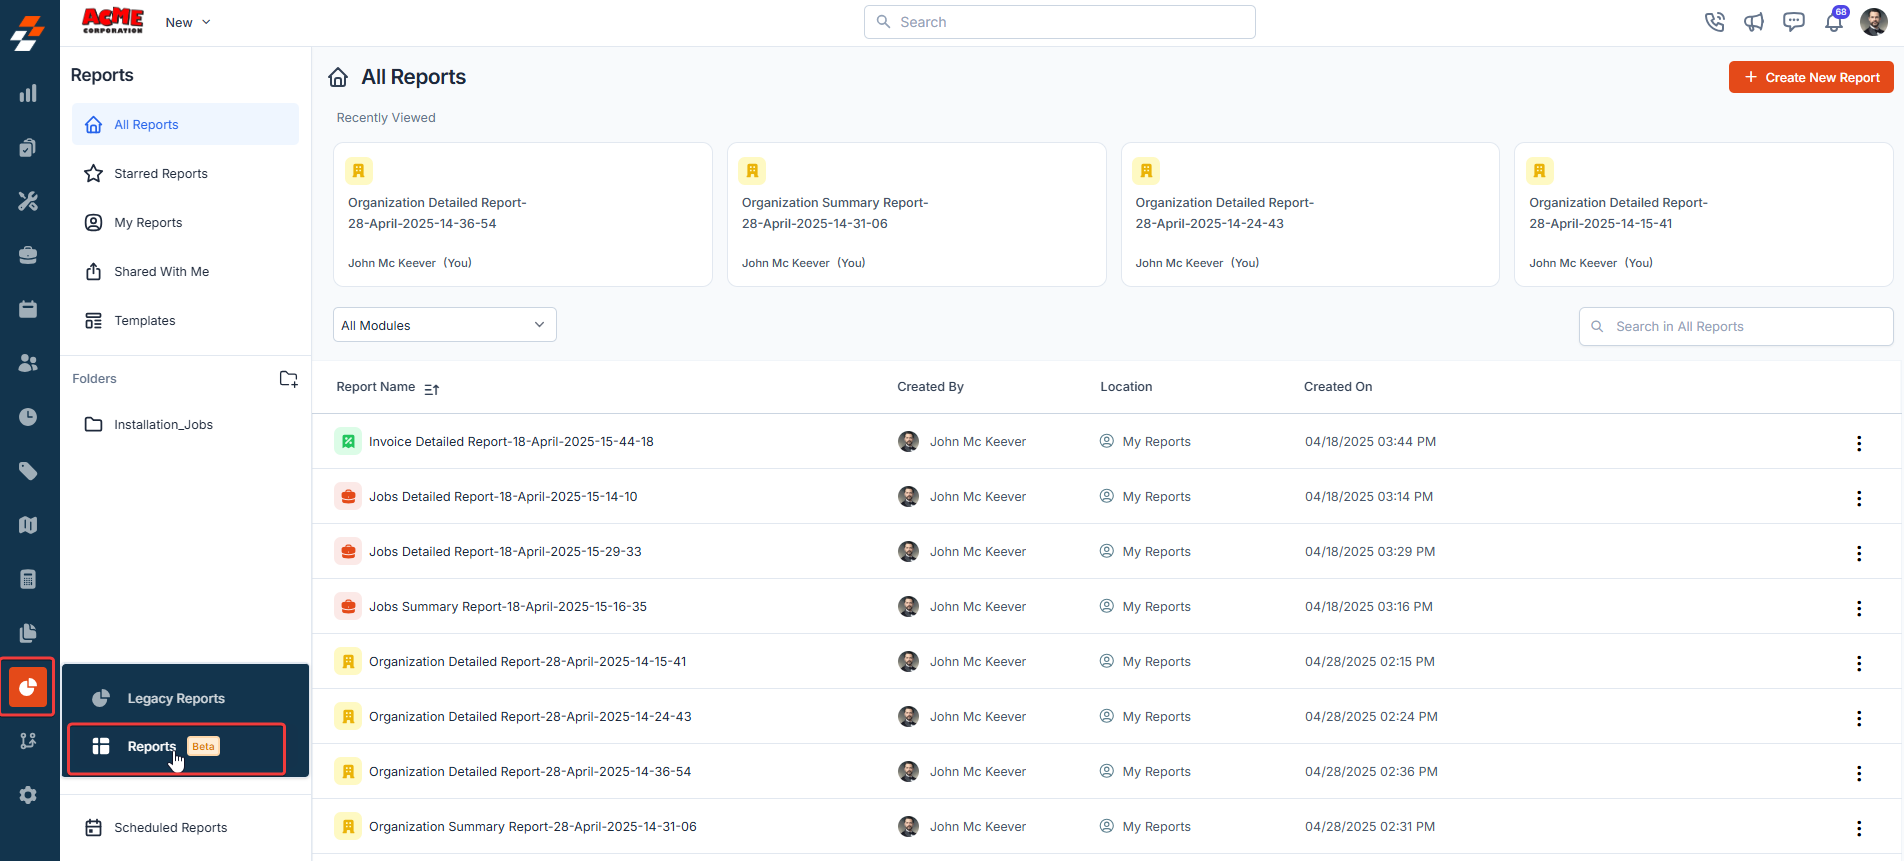Open Jobs Detailed Report-18-April-2025-15-29-33
The height and width of the screenshot is (861, 1904).
tap(505, 551)
